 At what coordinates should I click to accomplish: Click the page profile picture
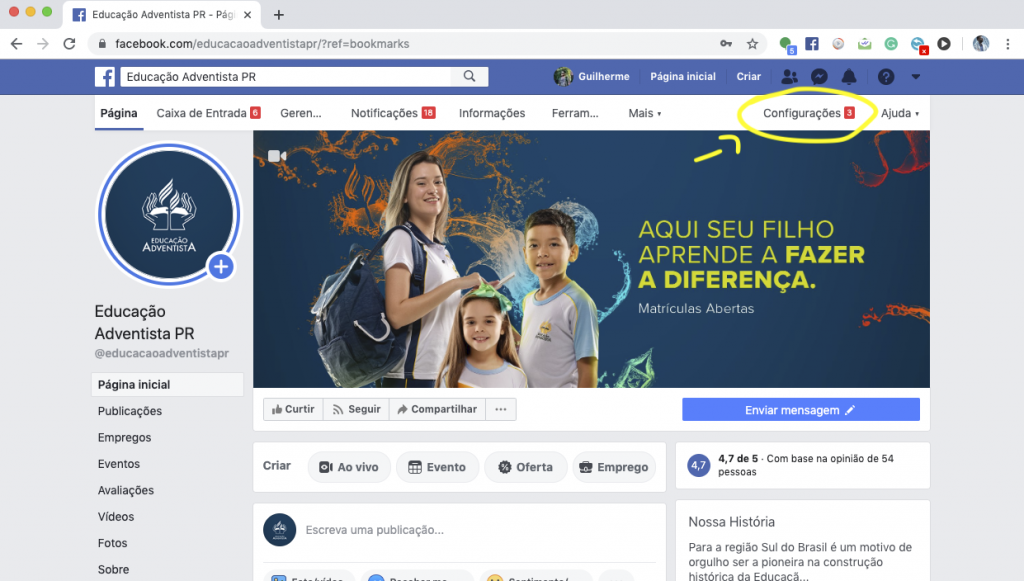(168, 215)
